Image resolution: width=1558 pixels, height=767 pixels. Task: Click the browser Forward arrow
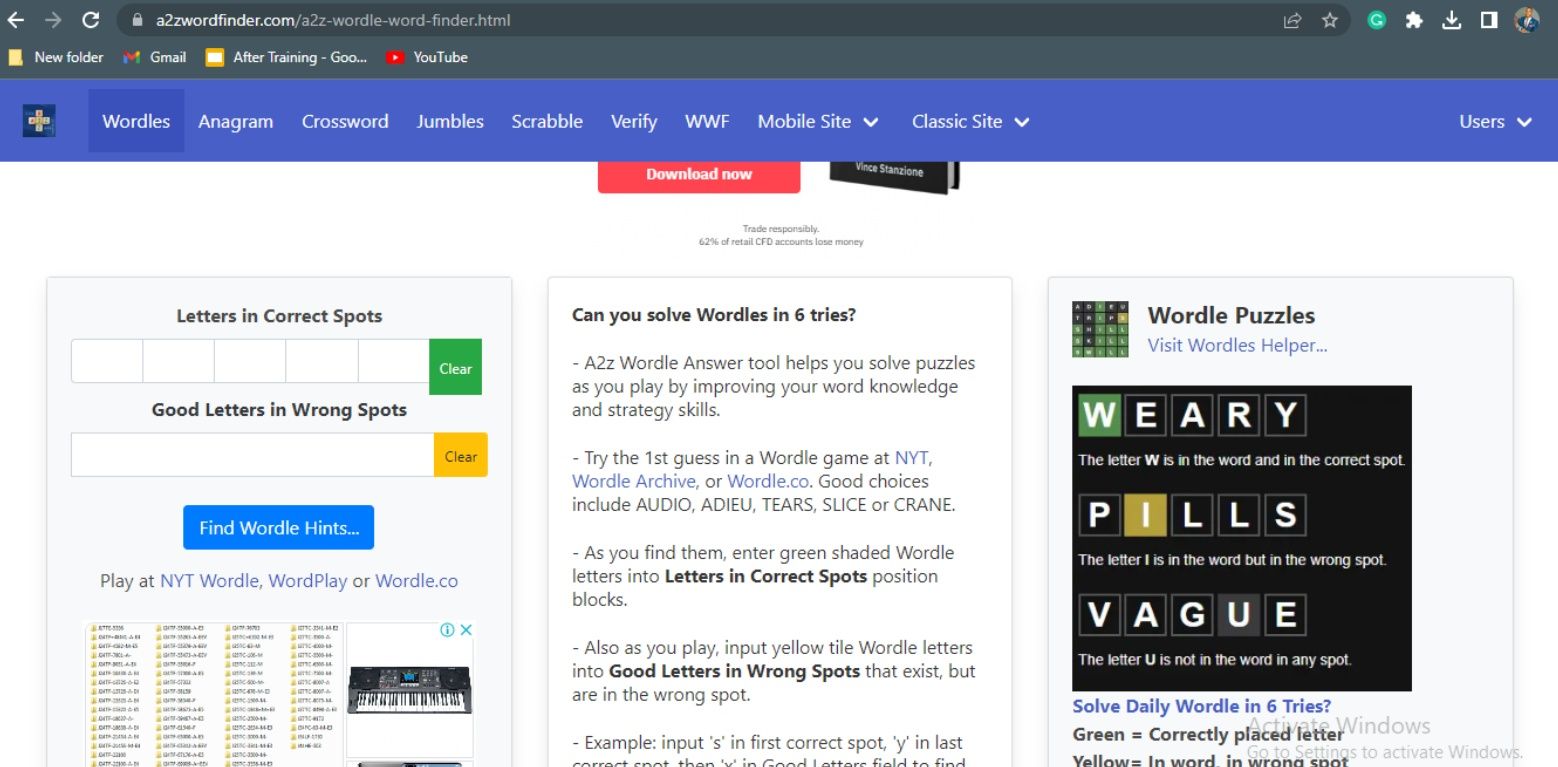click(53, 20)
